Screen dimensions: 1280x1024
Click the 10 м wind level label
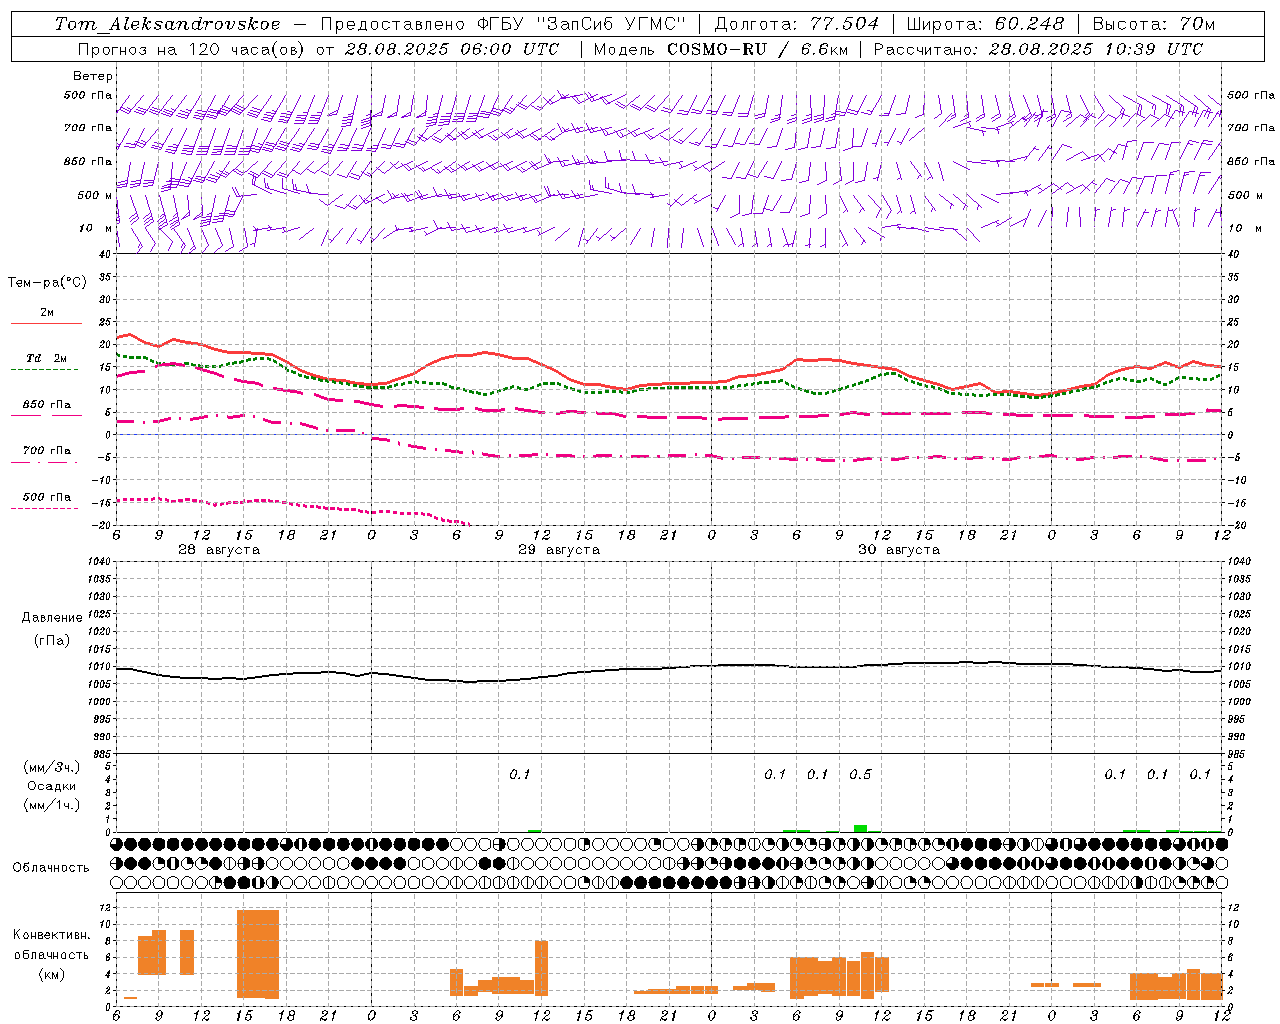[x=95, y=228]
